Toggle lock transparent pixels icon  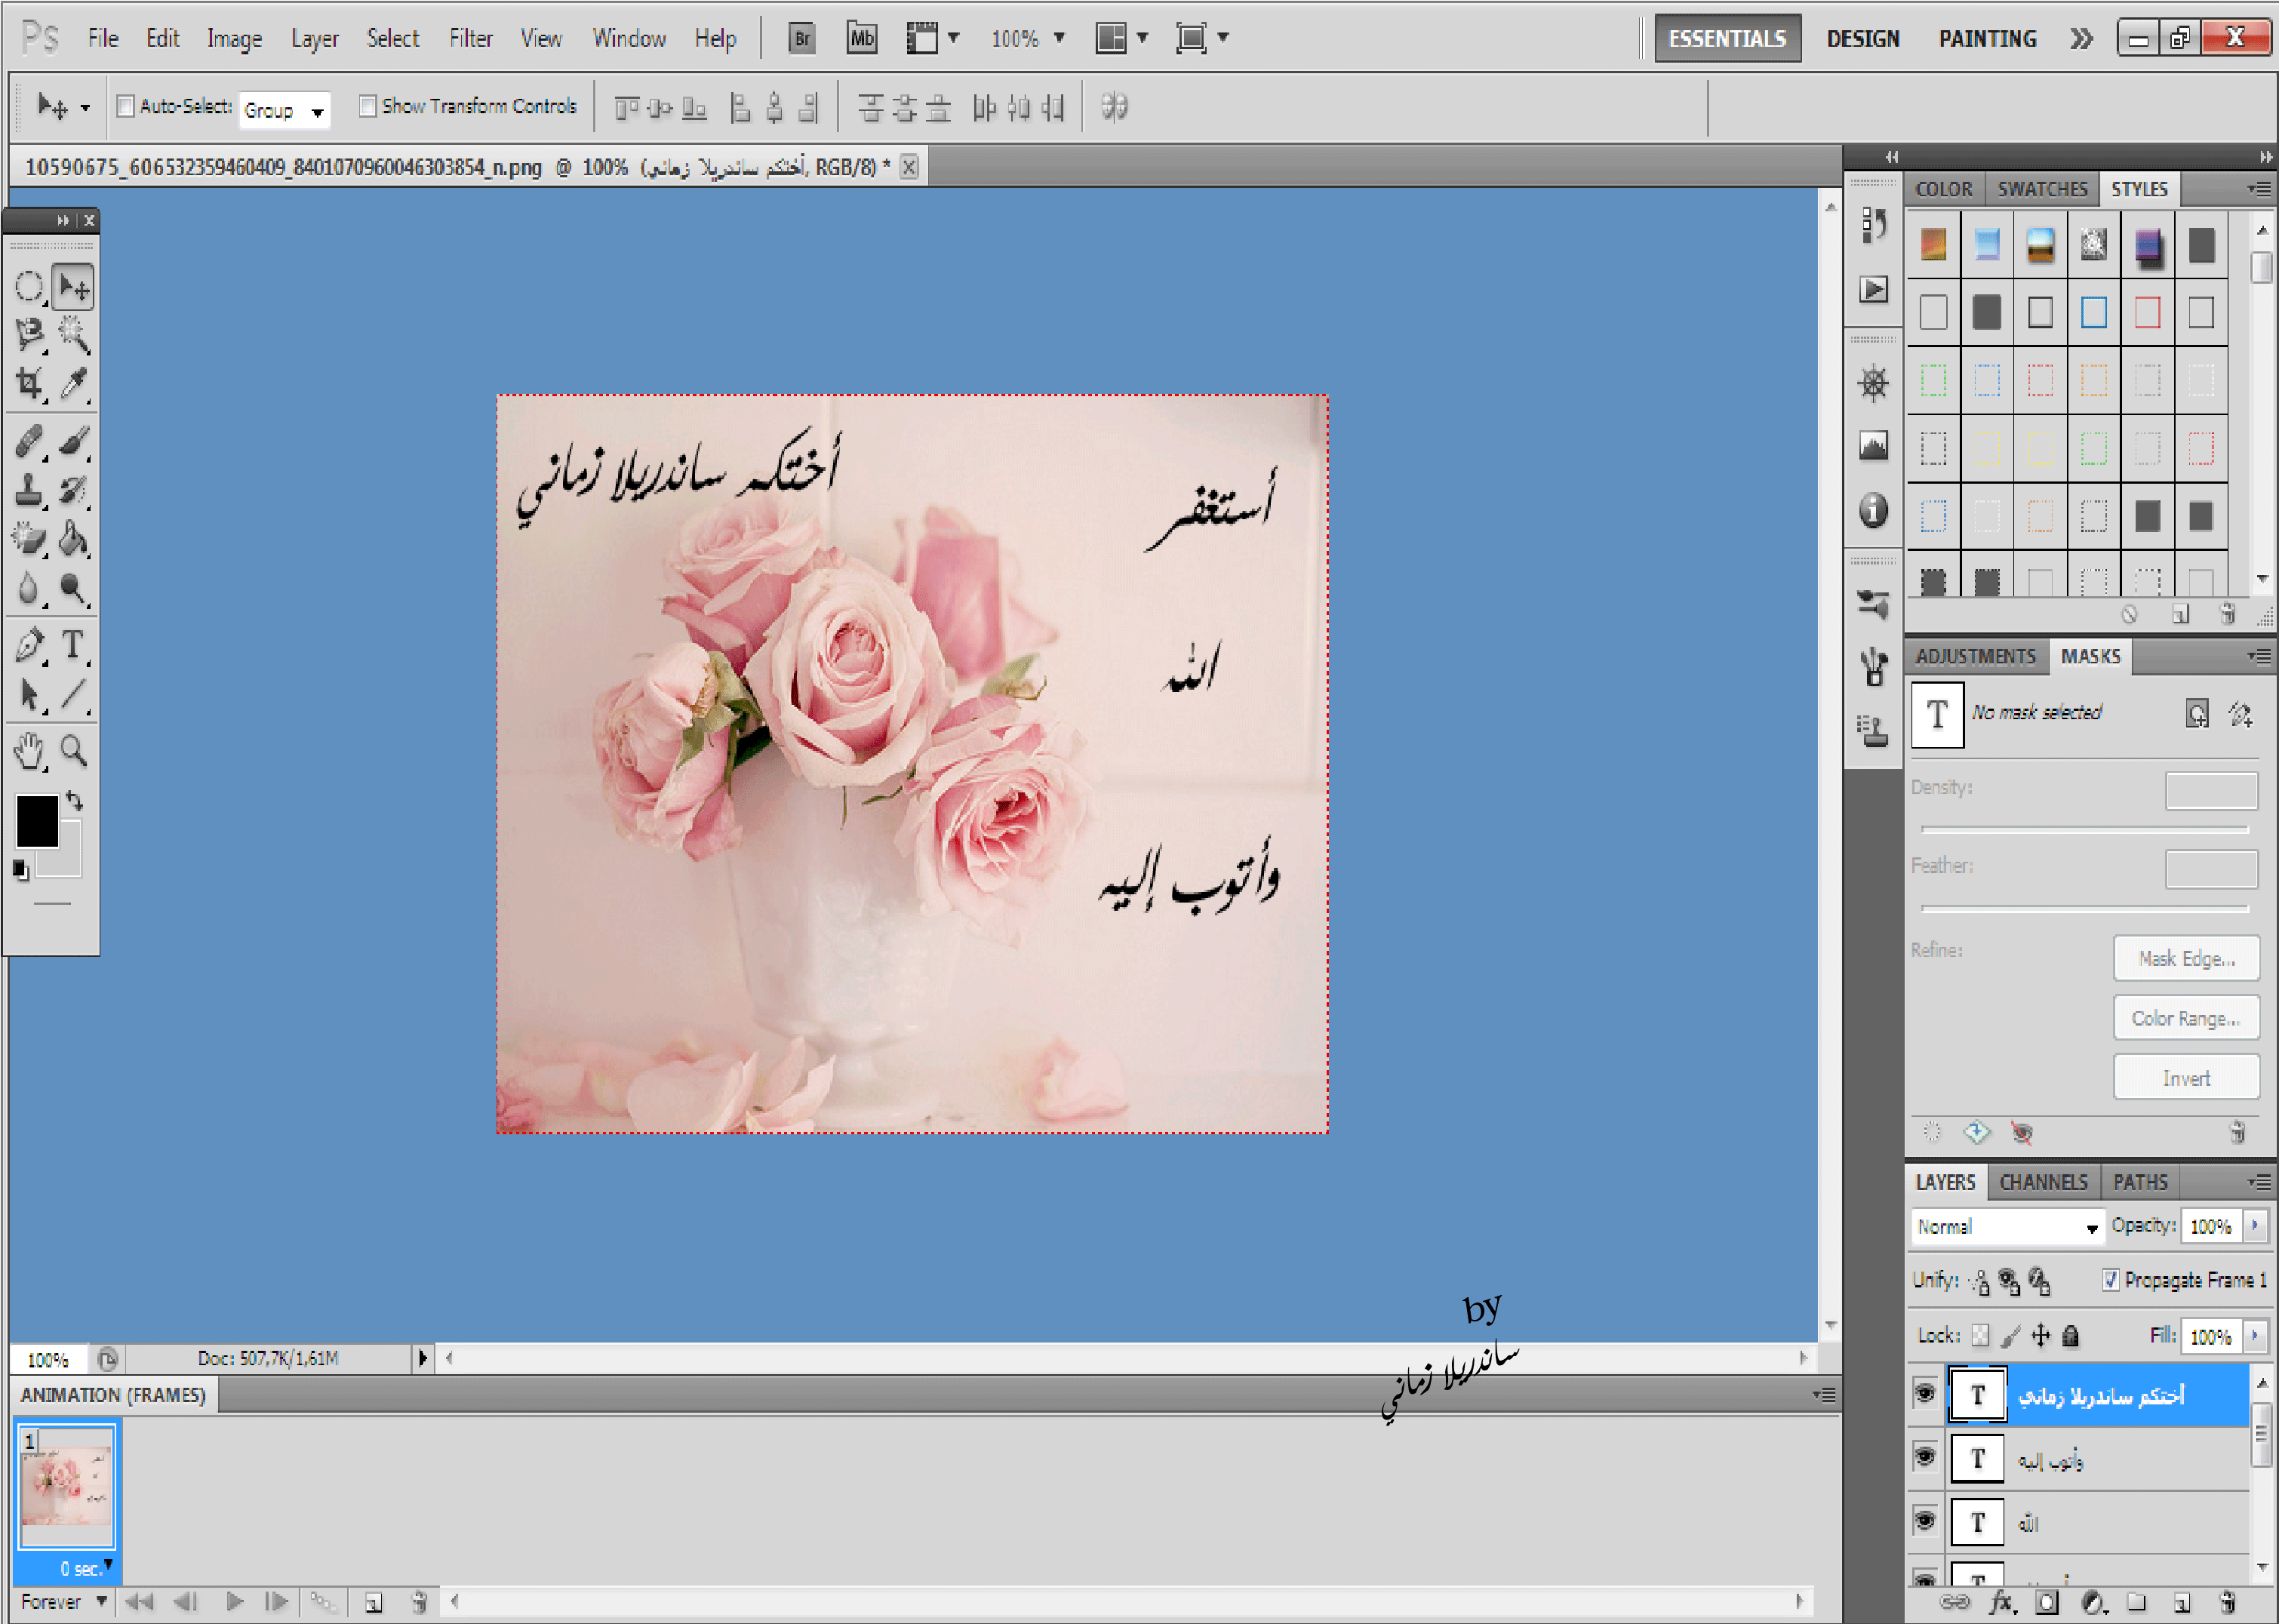[1980, 1335]
